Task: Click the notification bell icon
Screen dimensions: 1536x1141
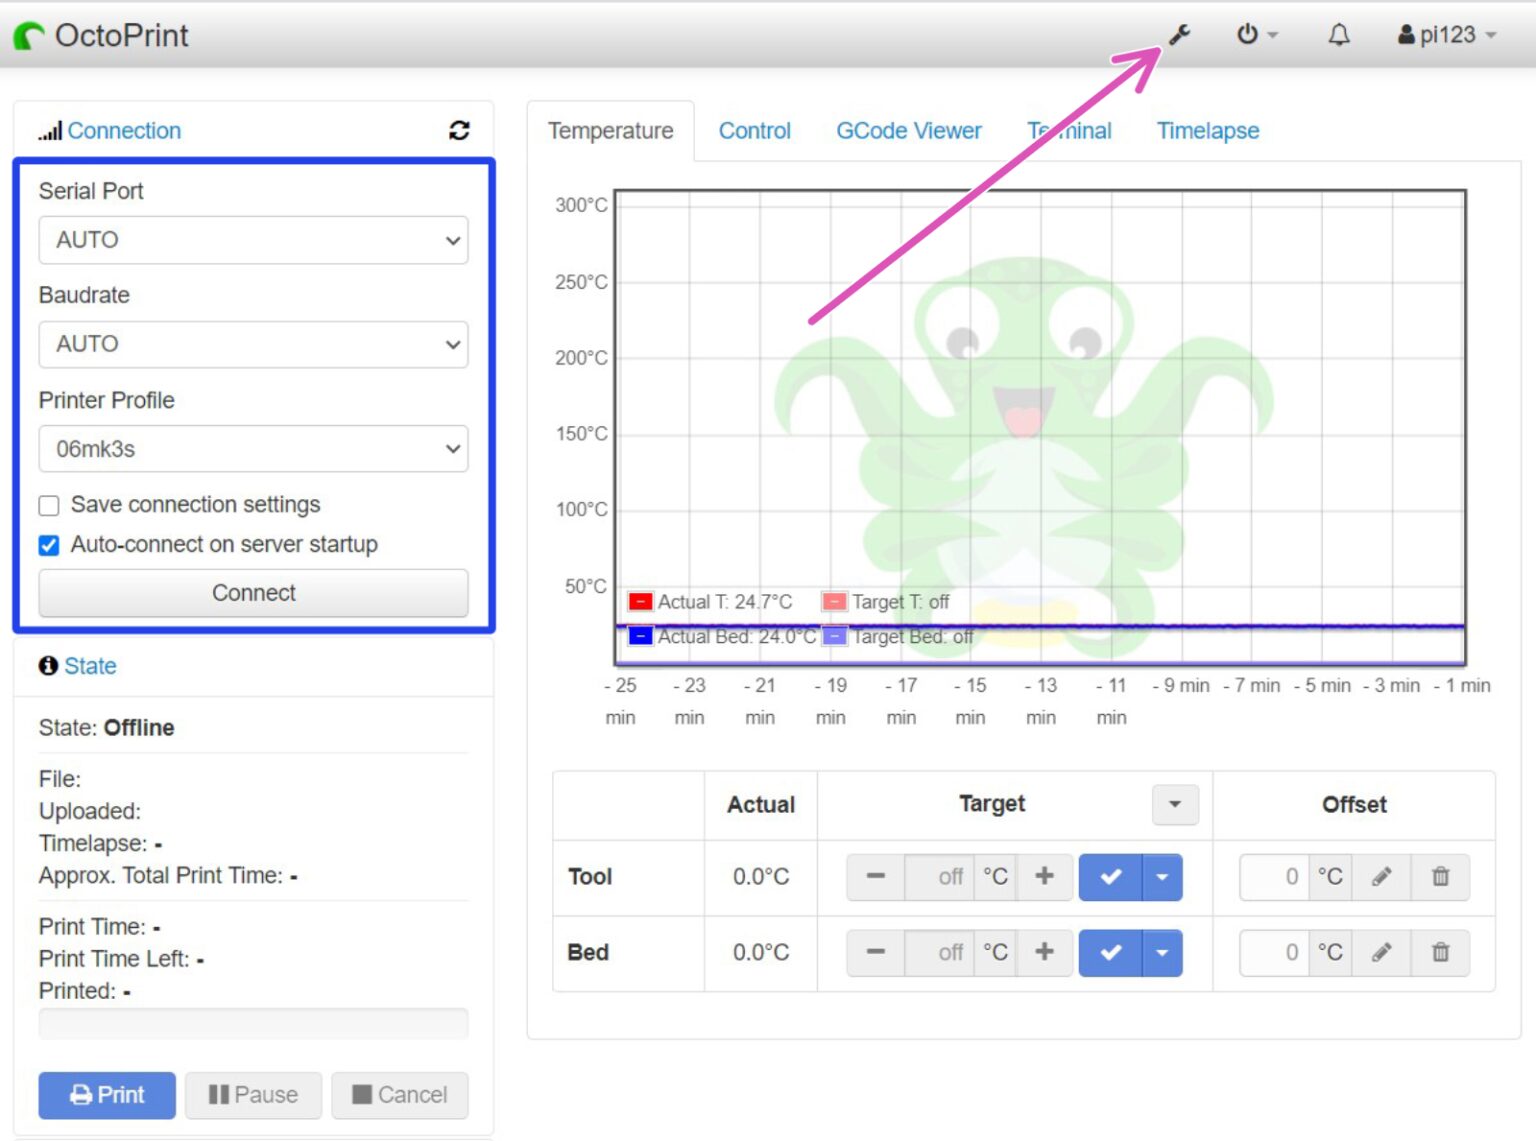Action: pos(1338,35)
